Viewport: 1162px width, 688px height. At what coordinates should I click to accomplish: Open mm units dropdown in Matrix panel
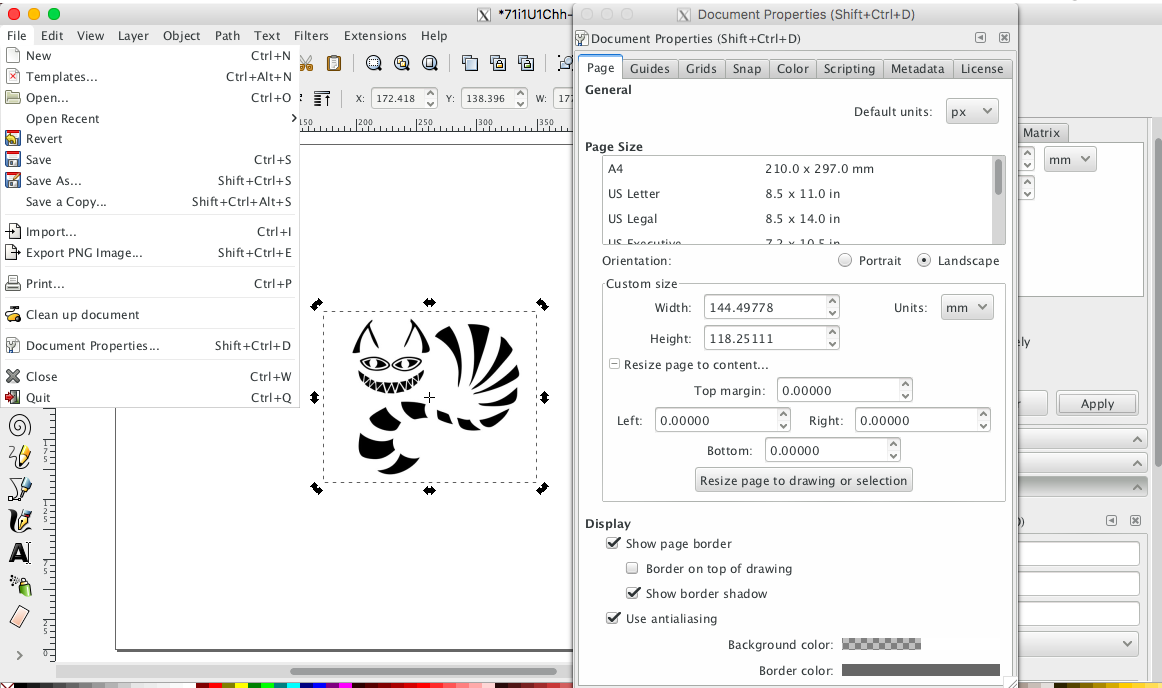[1070, 159]
